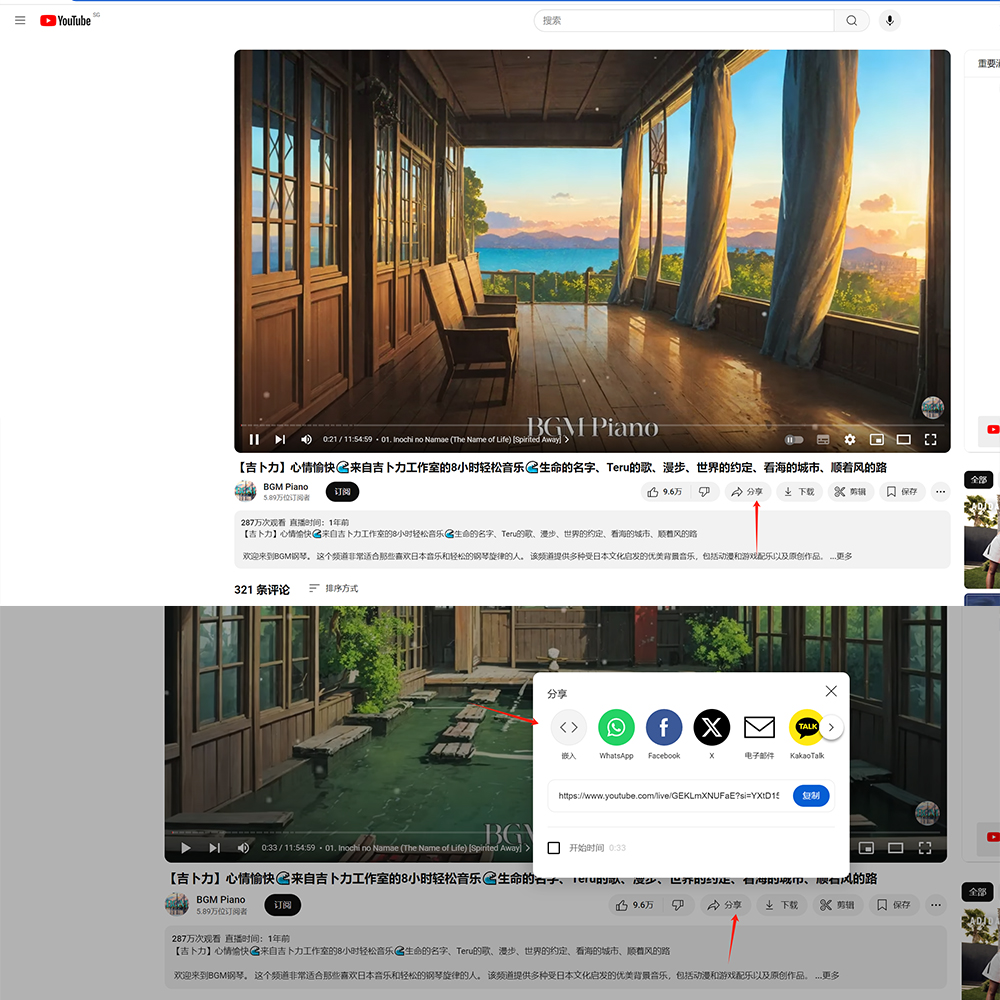1000x1000 pixels.
Task: Toggle subtitles in the player controls
Action: (x=823, y=439)
